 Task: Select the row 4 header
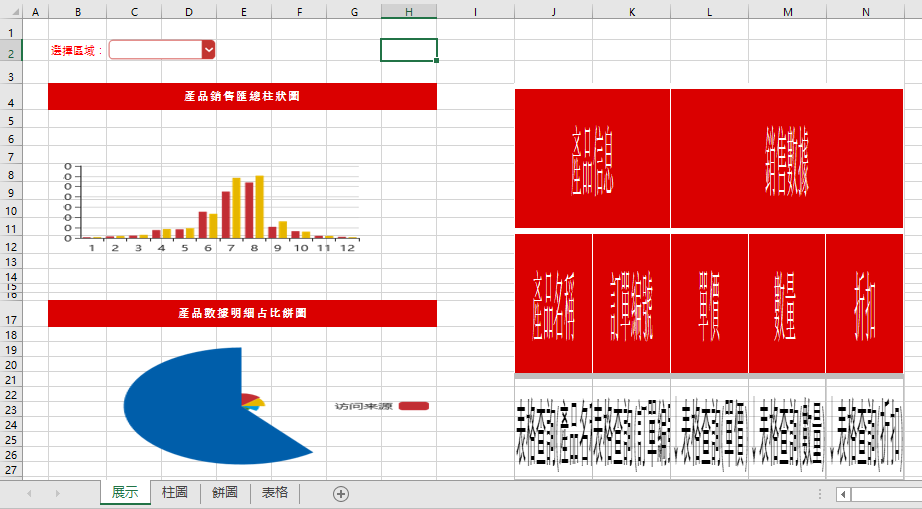(x=10, y=103)
